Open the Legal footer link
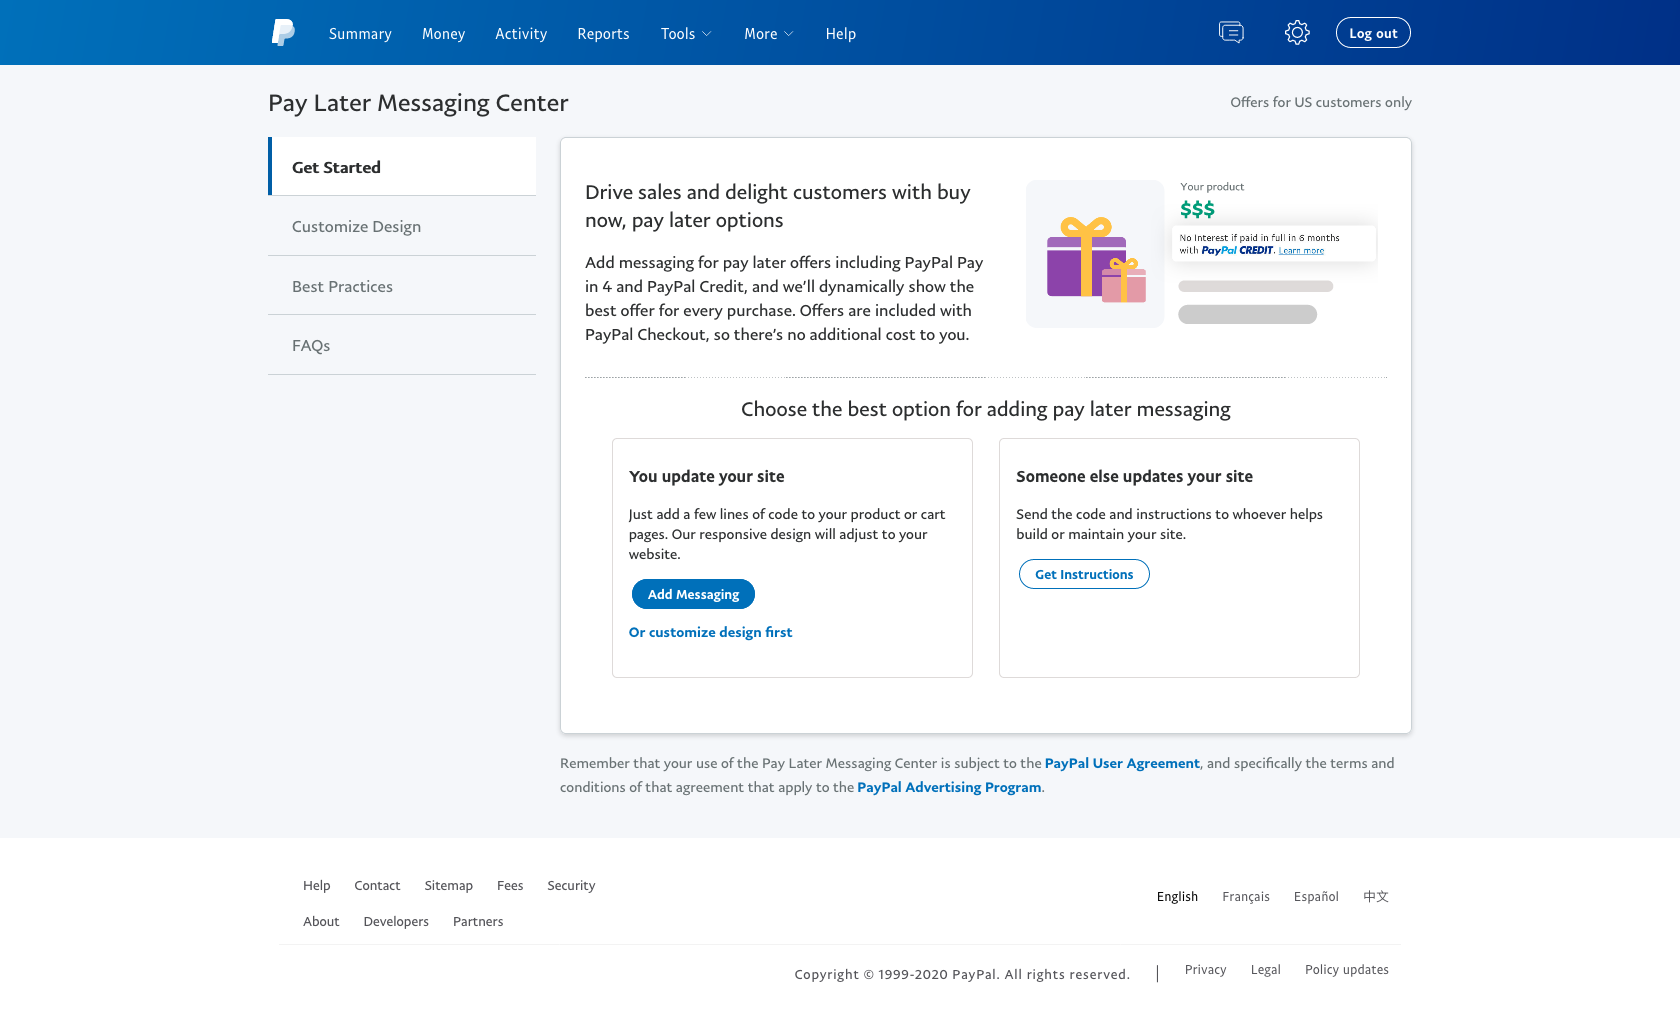Image resolution: width=1680 pixels, height=1010 pixels. (x=1265, y=970)
